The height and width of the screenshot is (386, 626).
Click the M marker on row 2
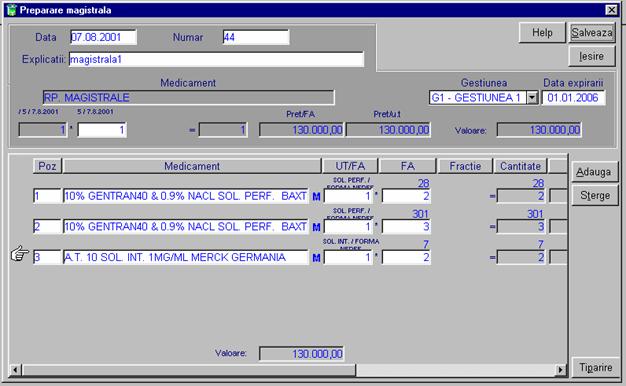pos(316,227)
